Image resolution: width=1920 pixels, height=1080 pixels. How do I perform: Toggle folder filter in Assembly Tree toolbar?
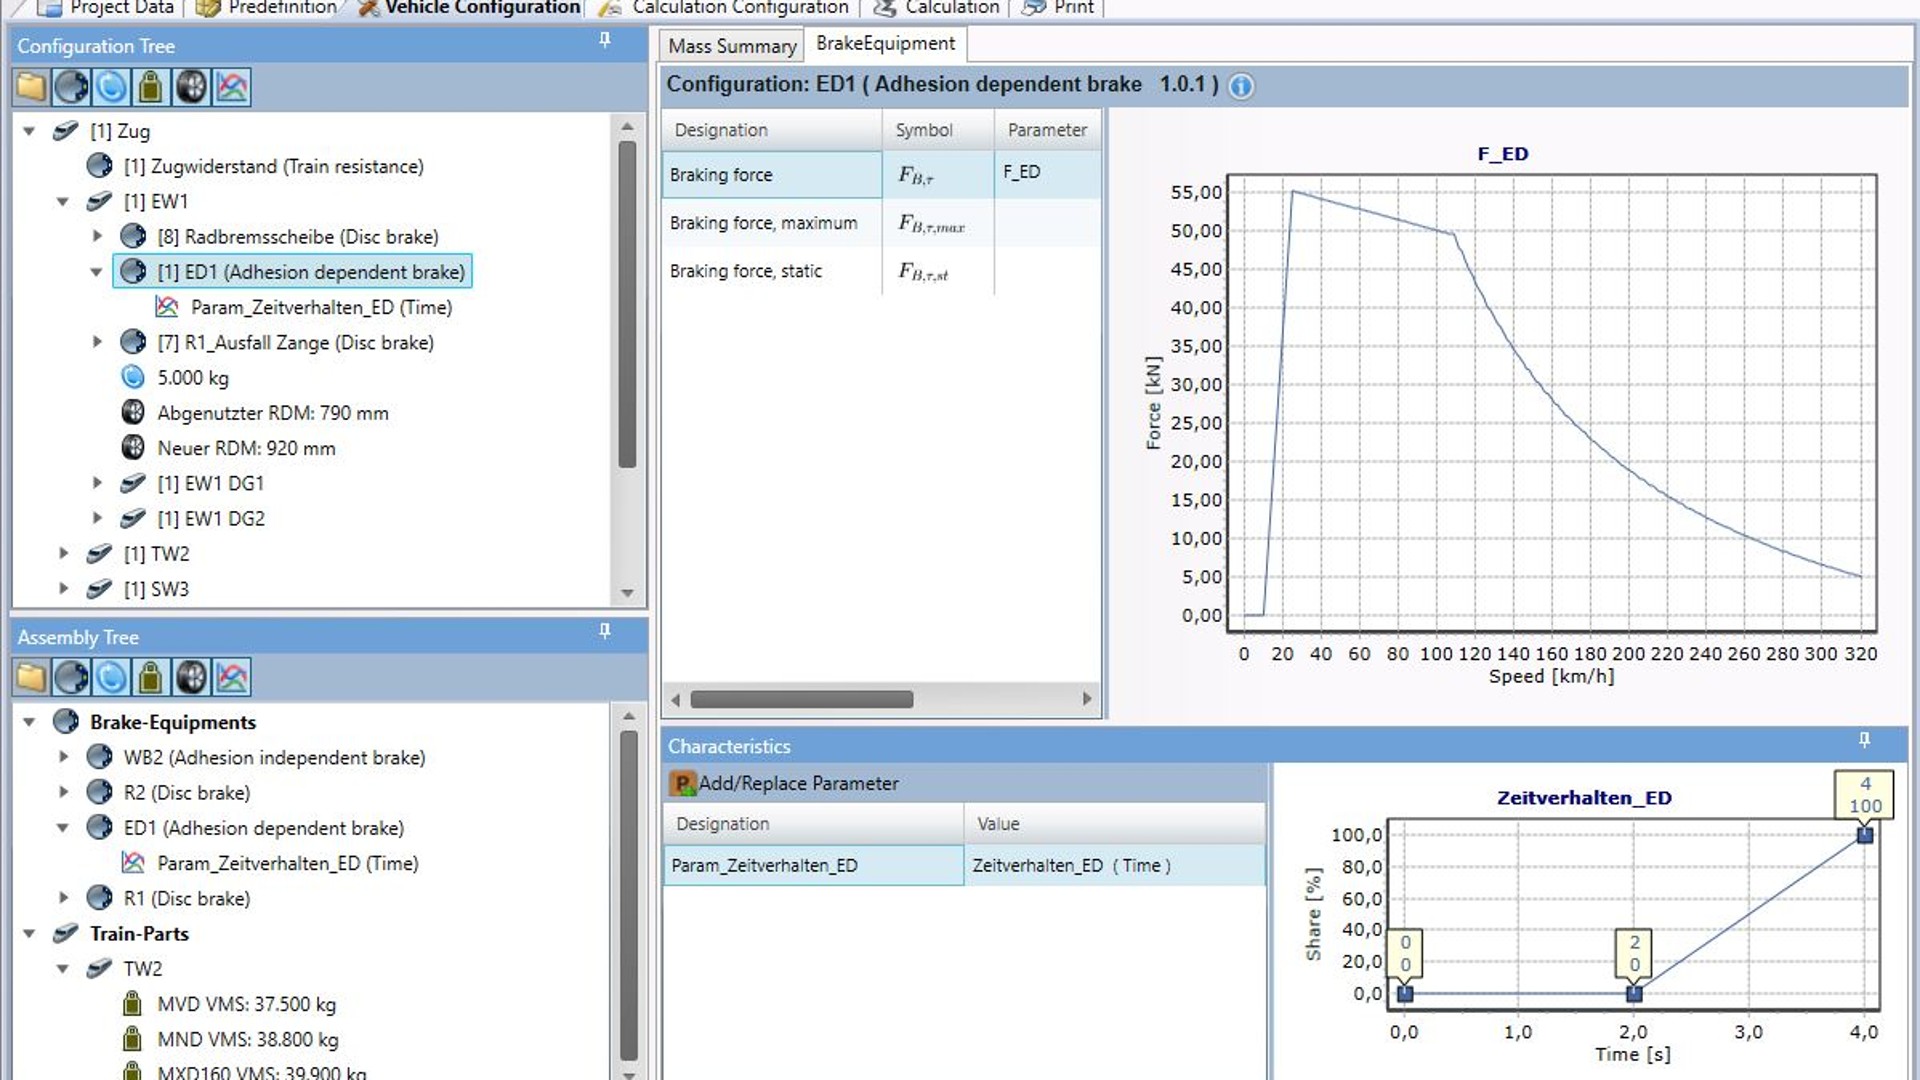31,677
